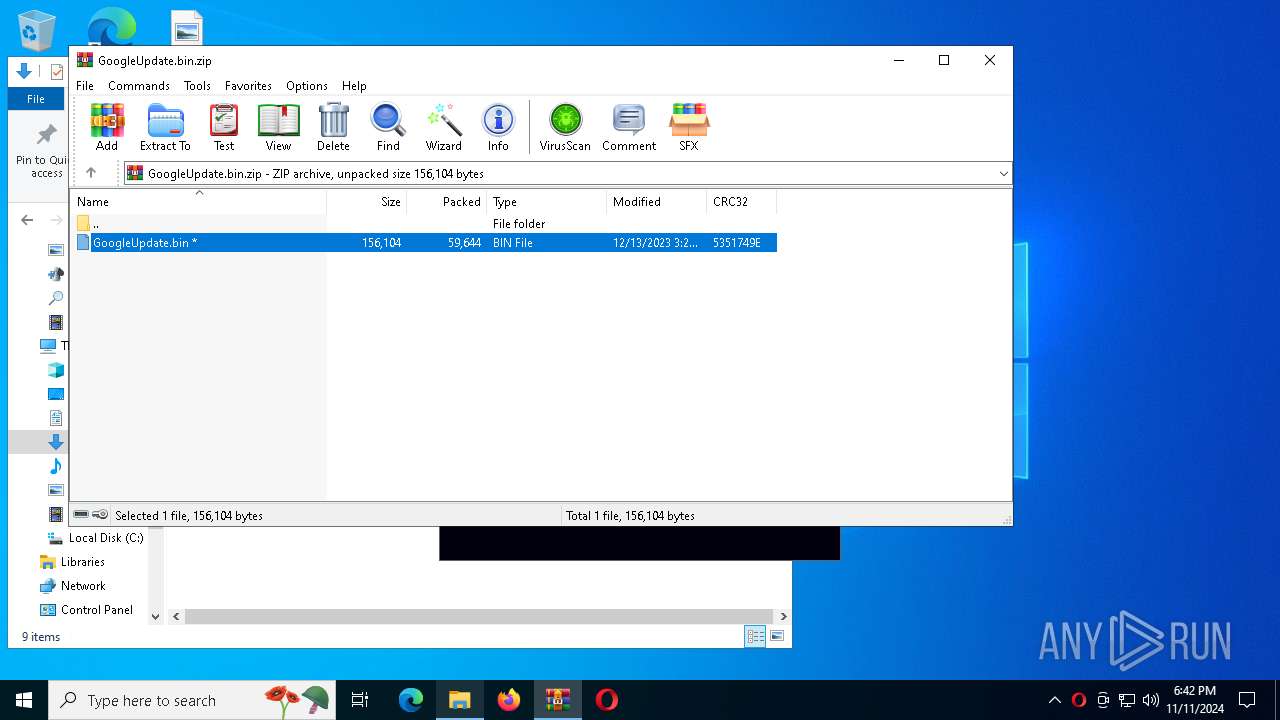
Task: Click the Explorer Back arrow
Action: [27, 220]
